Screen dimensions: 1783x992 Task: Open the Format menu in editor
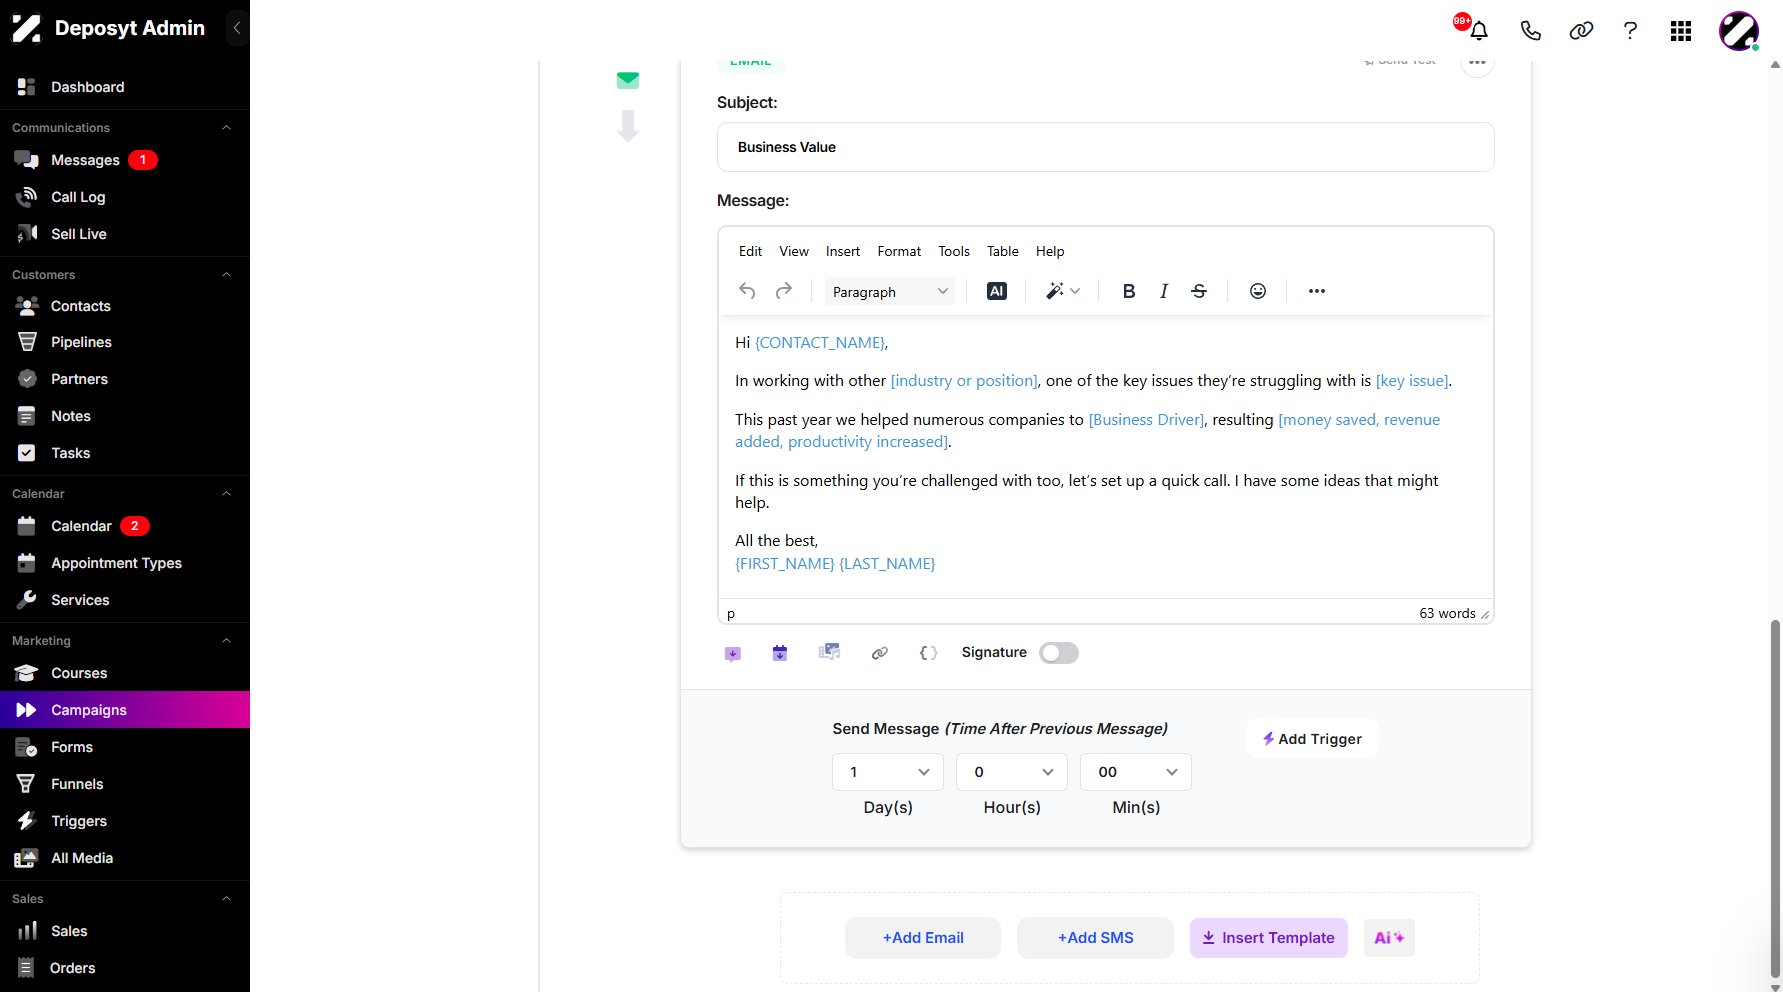[899, 251]
